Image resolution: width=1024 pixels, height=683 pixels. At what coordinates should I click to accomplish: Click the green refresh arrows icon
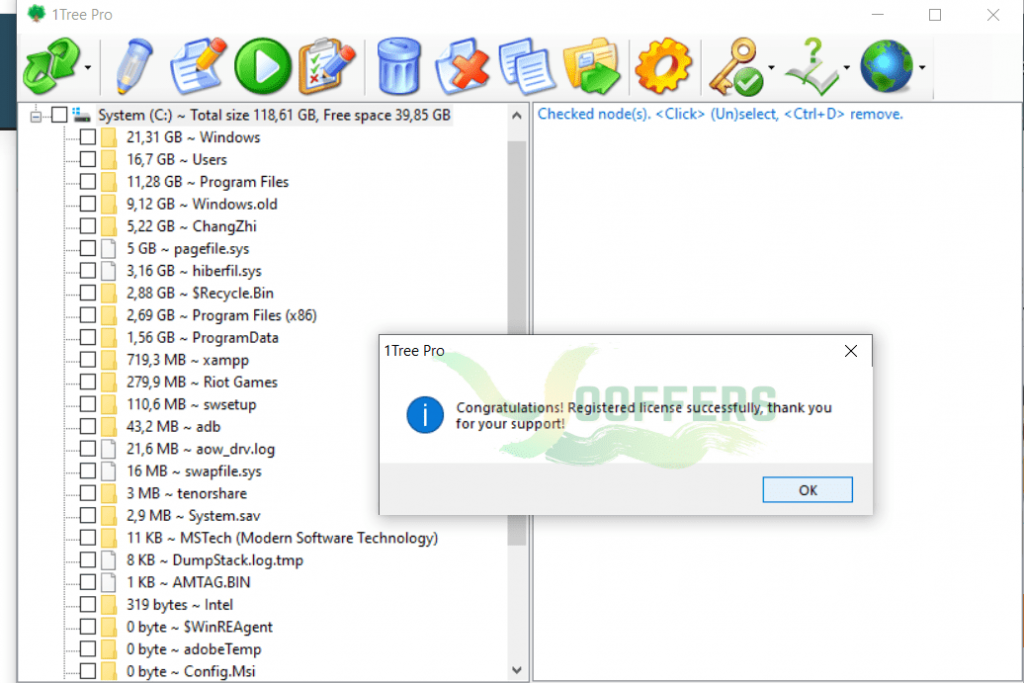[51, 66]
